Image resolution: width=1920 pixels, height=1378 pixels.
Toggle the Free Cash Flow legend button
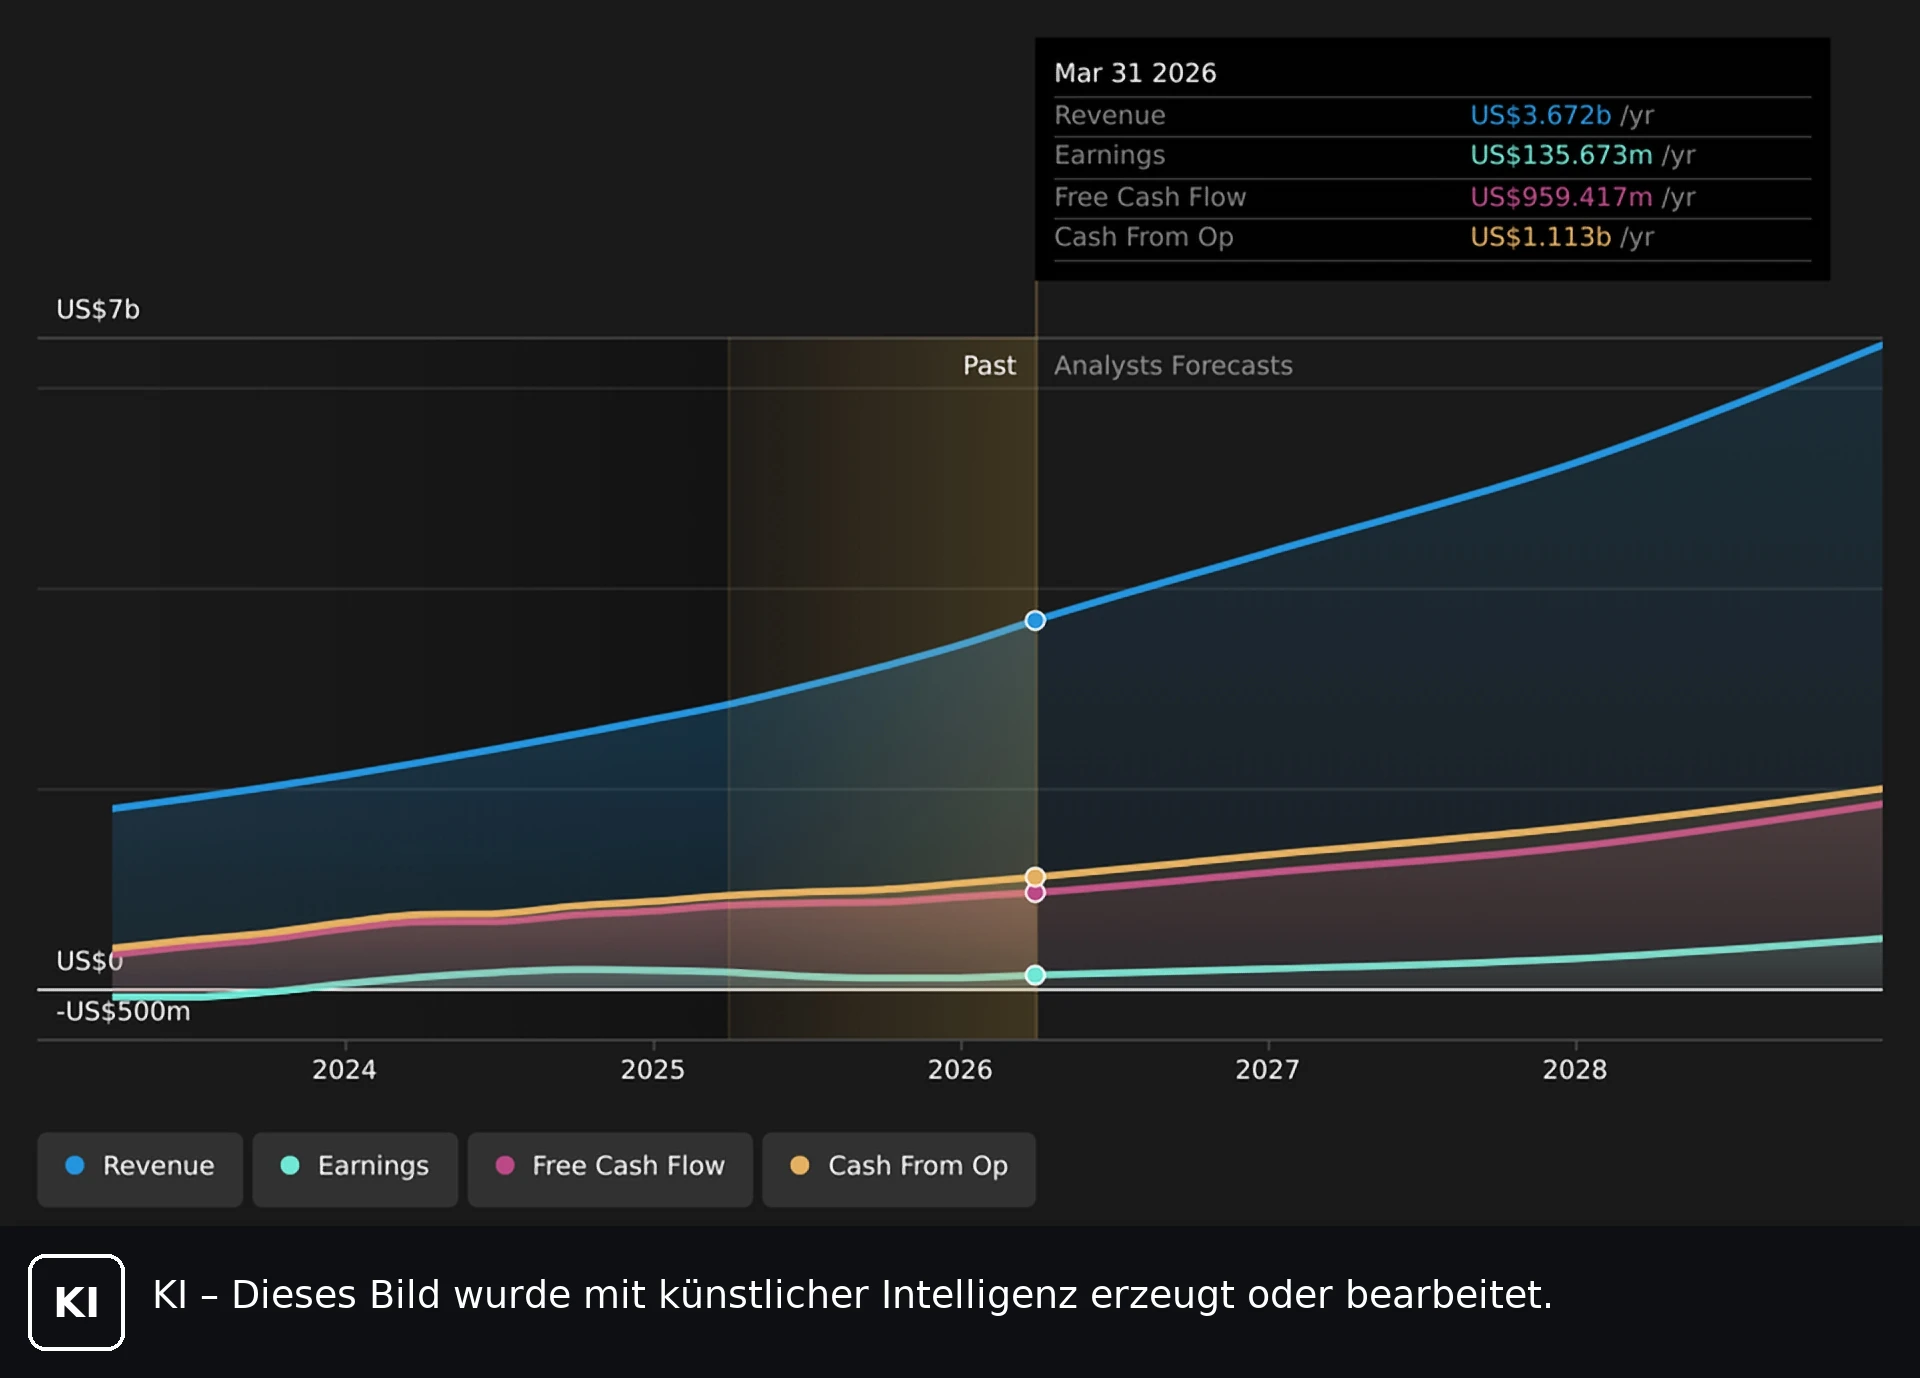(x=610, y=1169)
